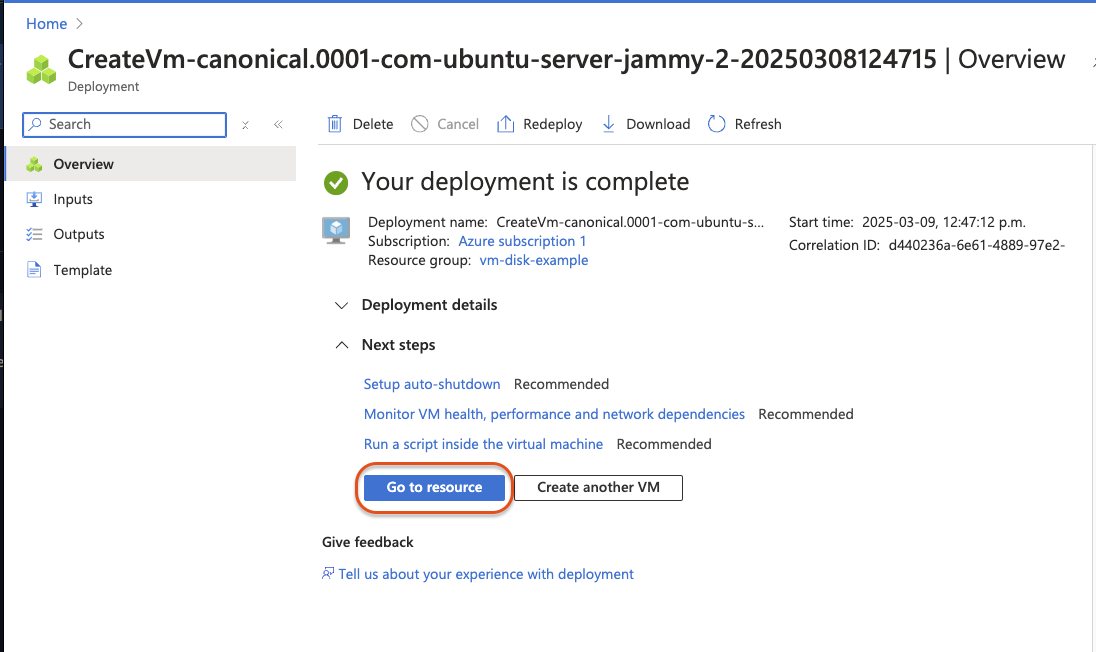Click the Redeploy upload arrow icon

tap(505, 124)
